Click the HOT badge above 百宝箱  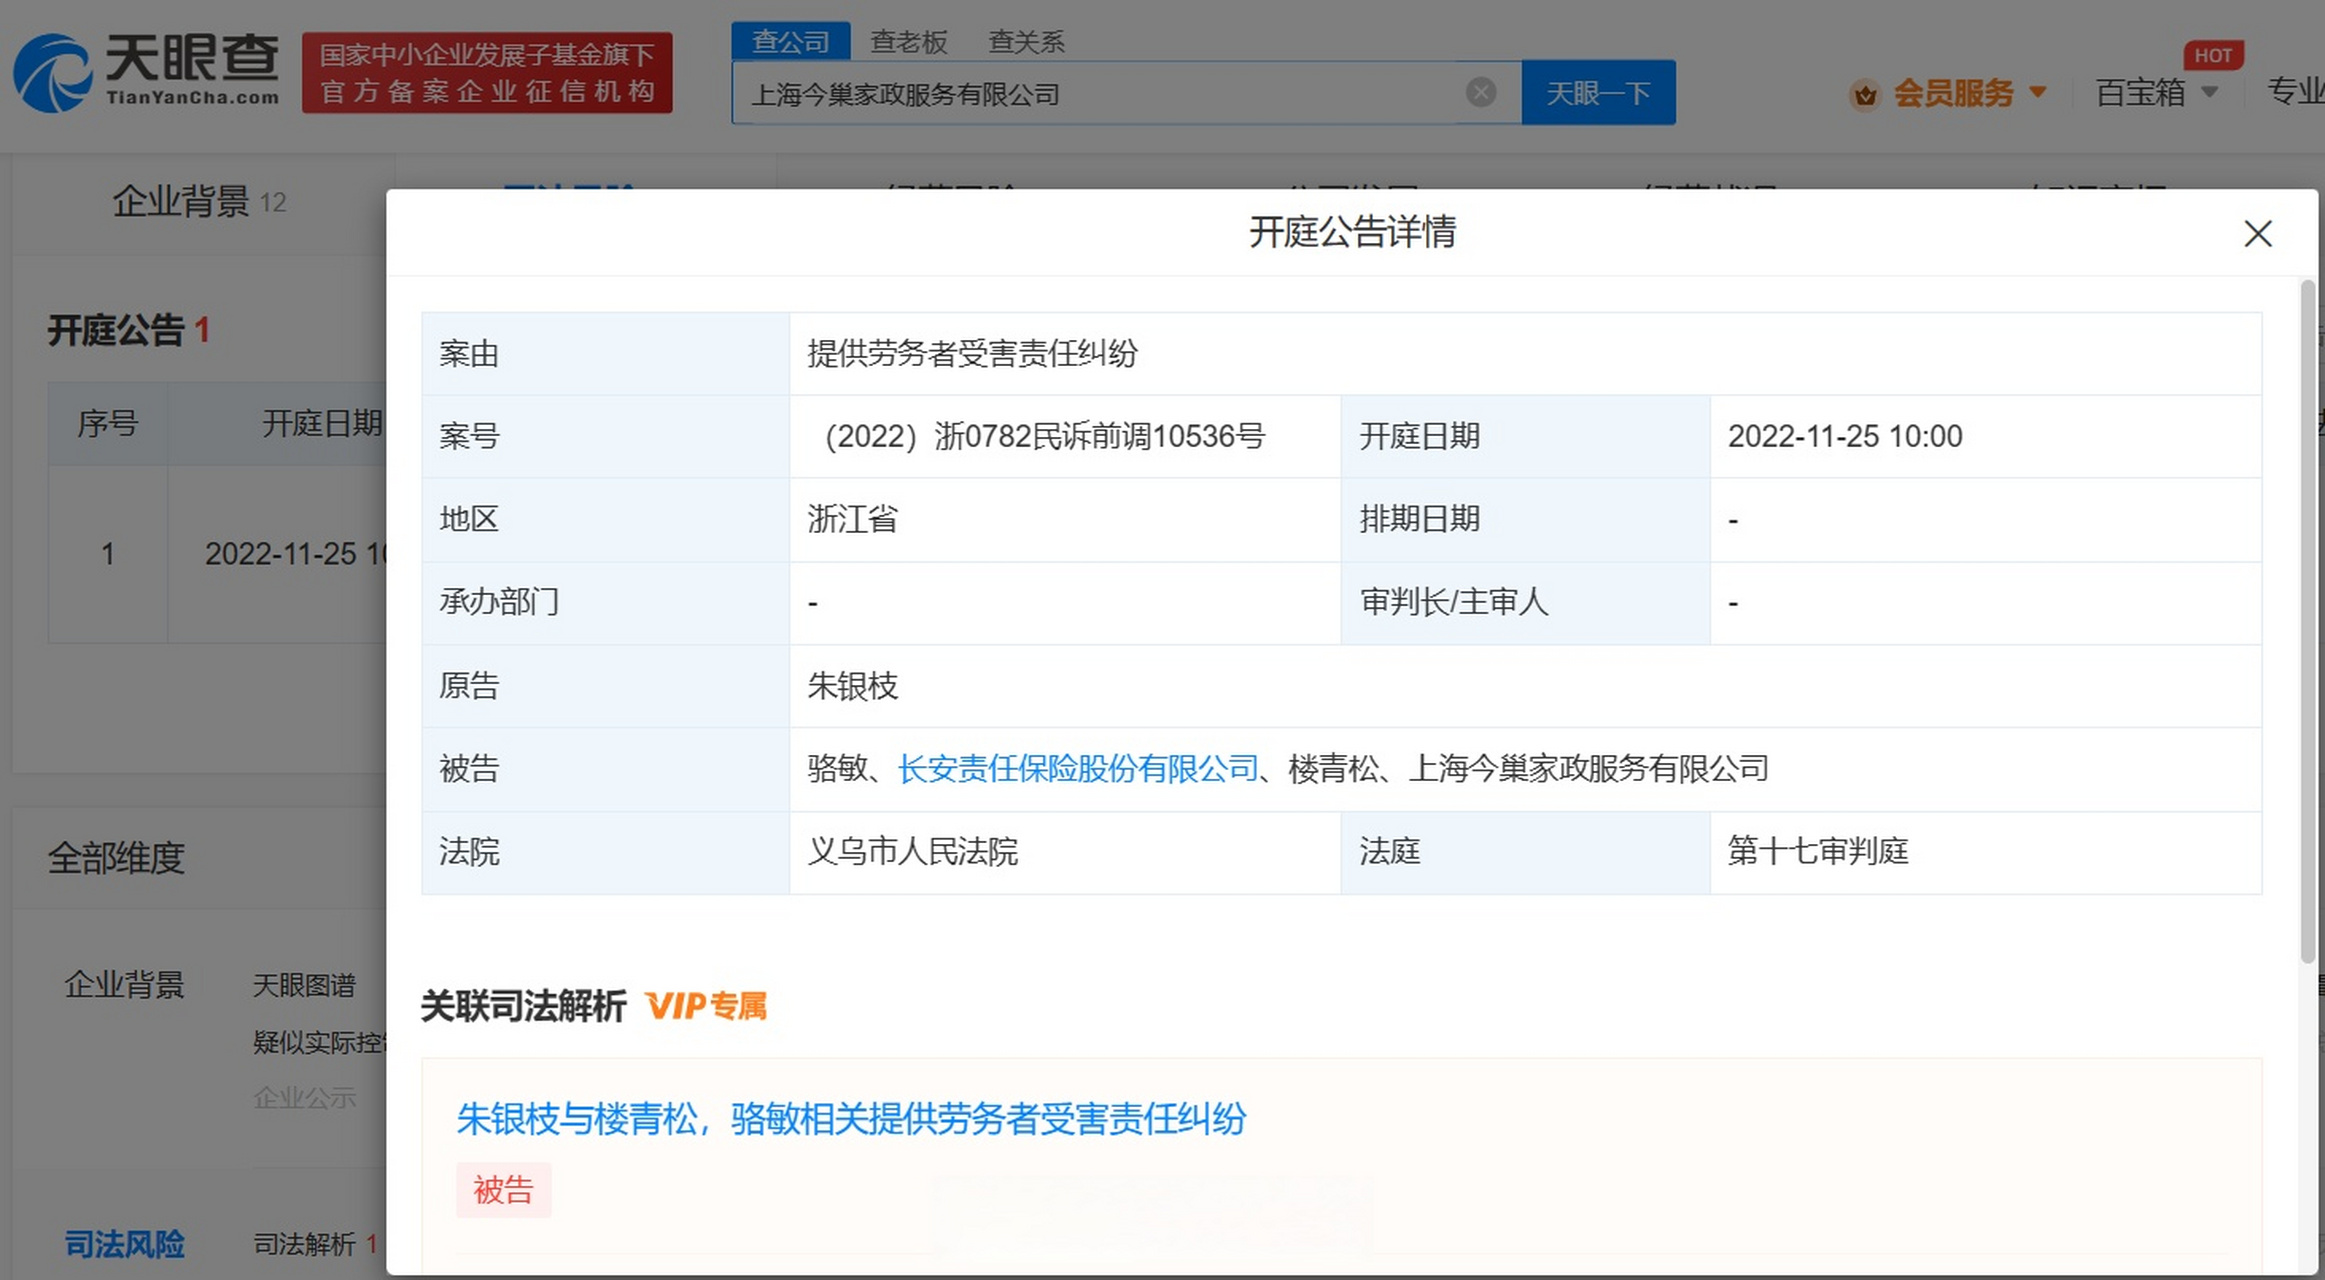2213,55
